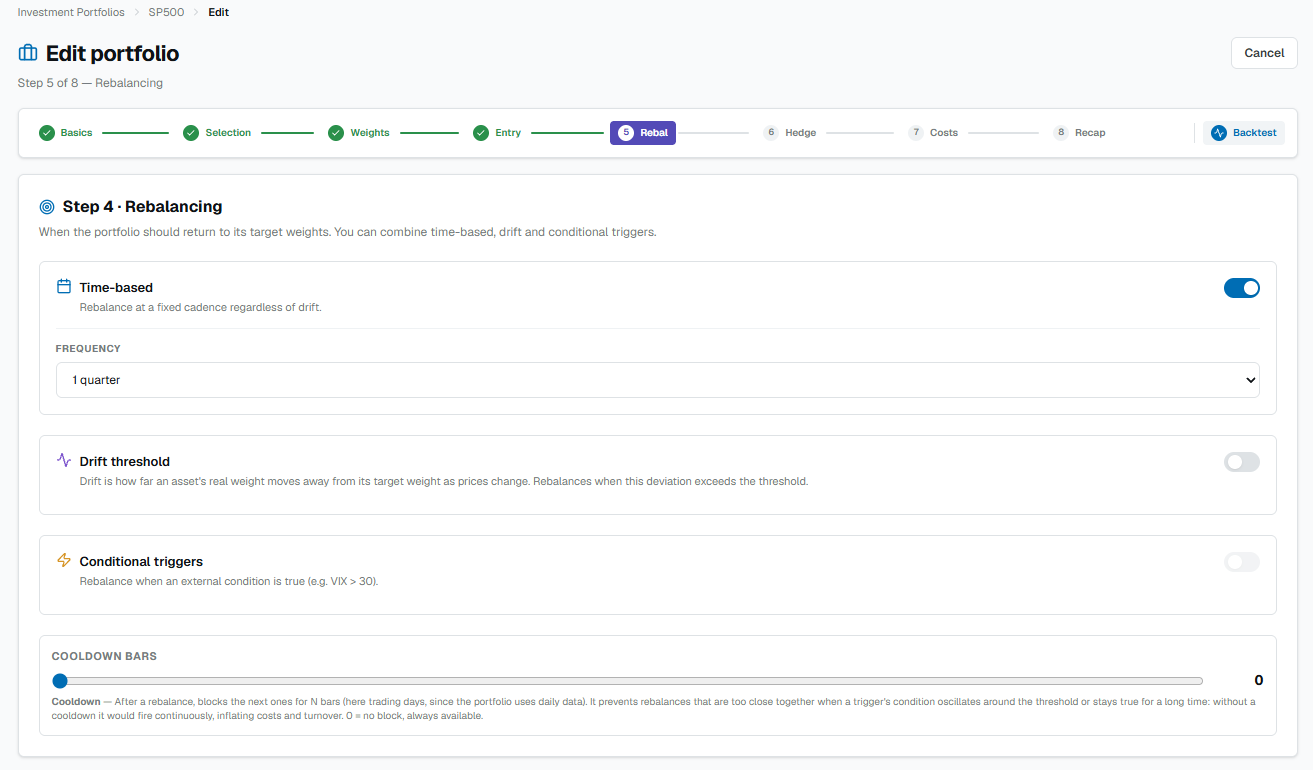
Task: Go to the Selection step
Action: pos(217,133)
